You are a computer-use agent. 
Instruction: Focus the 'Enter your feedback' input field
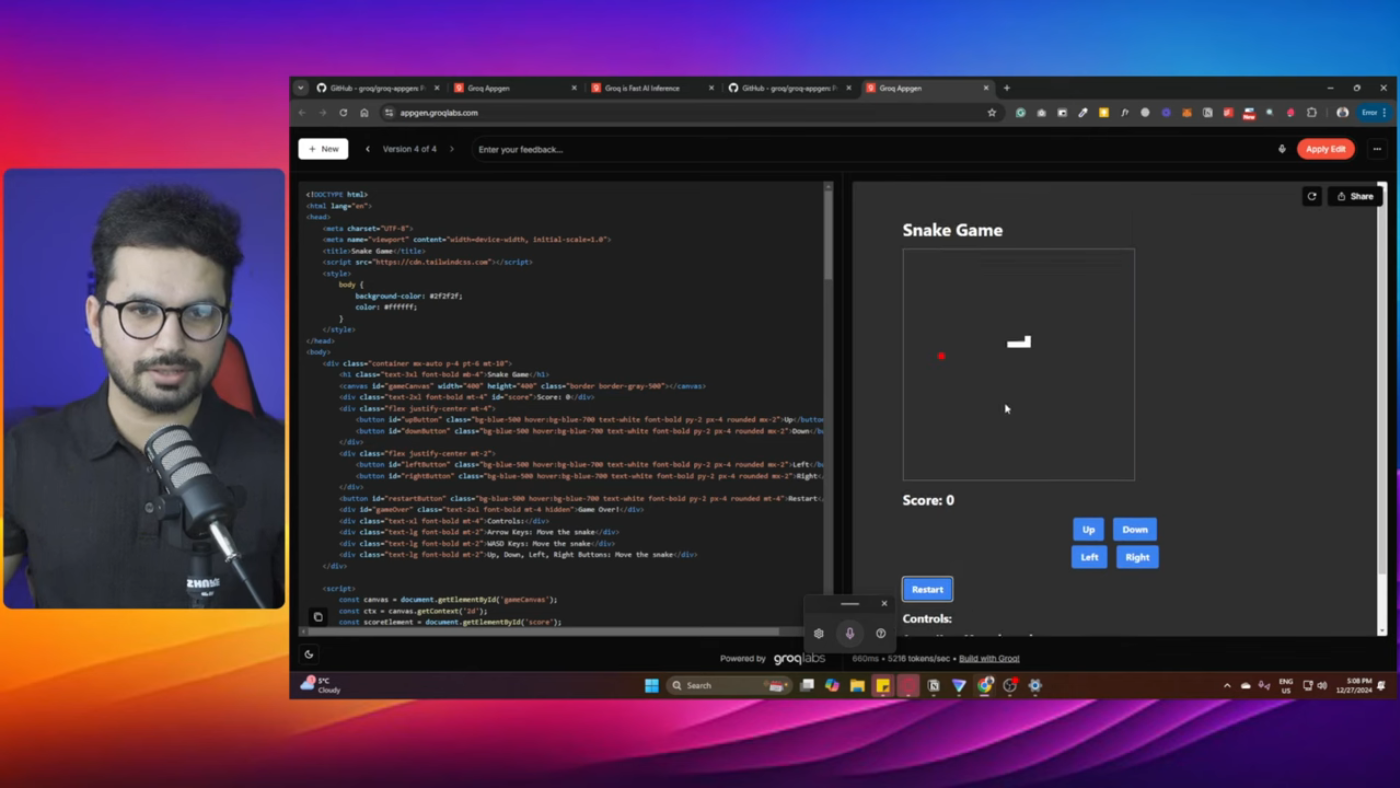(x=870, y=149)
